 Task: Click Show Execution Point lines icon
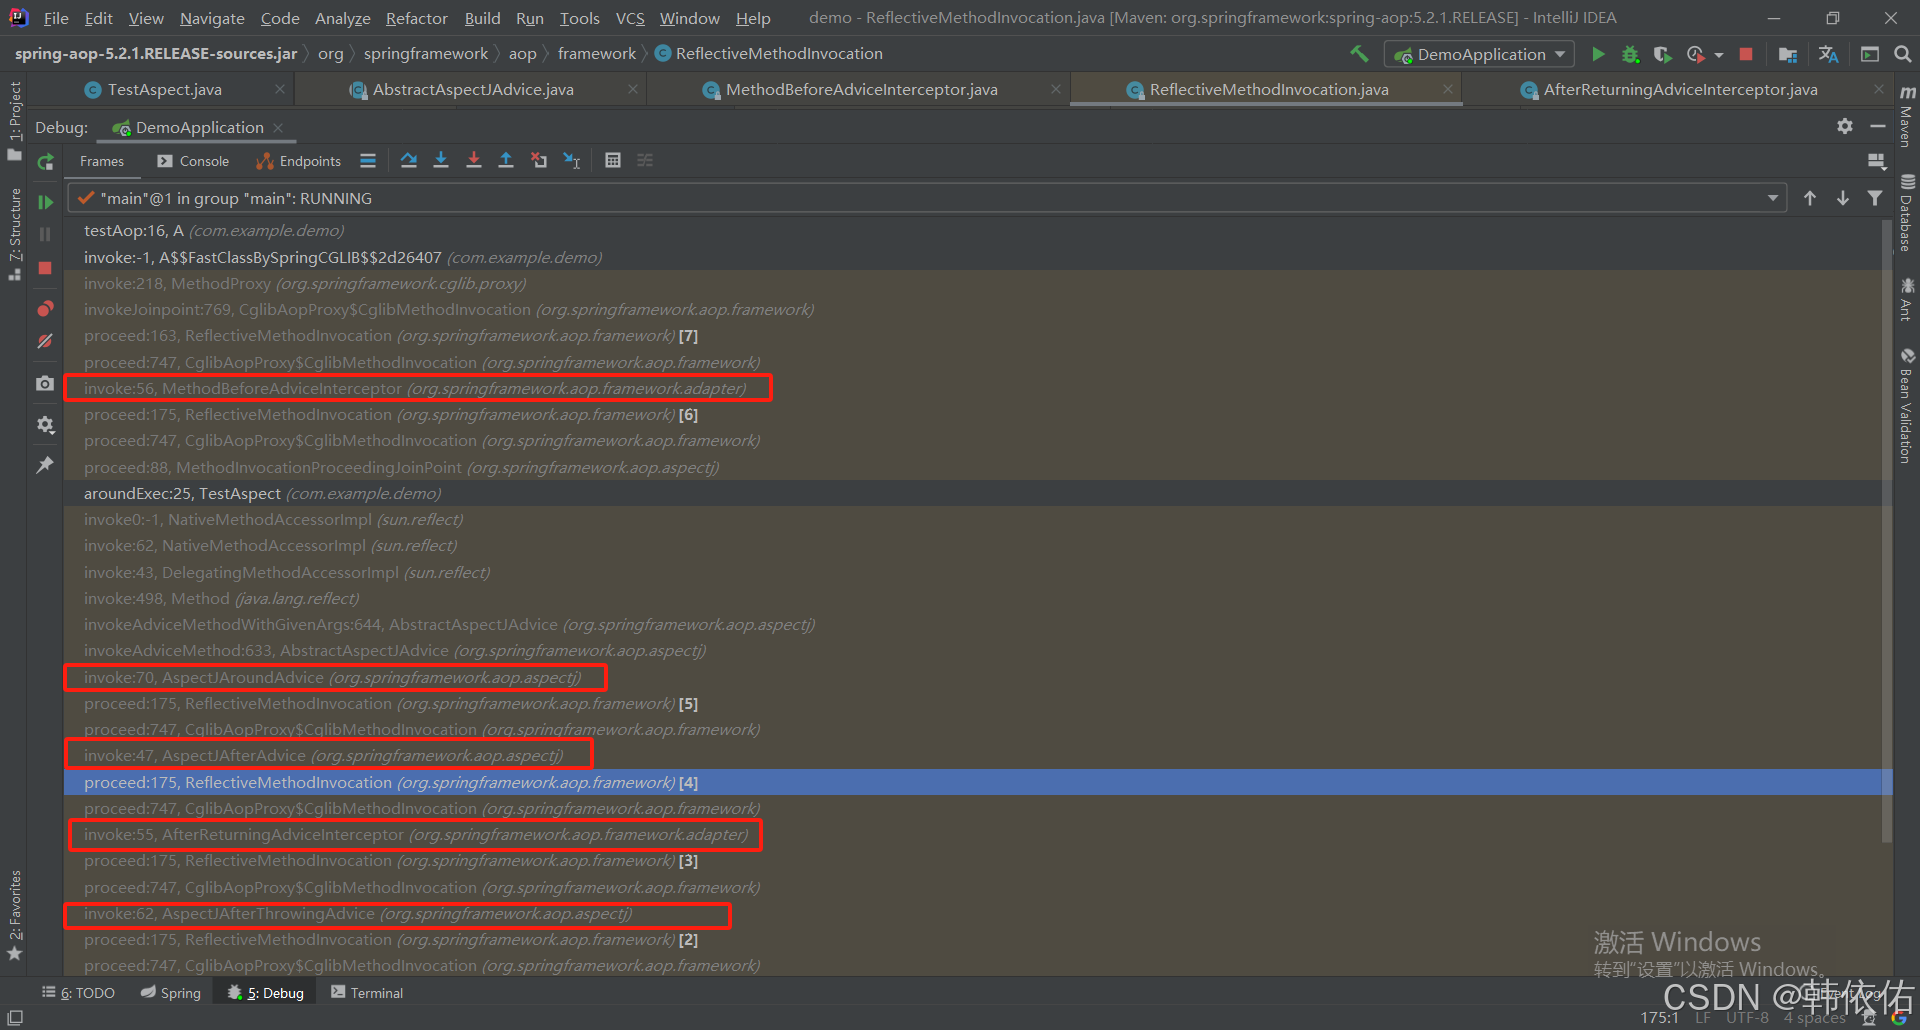click(x=368, y=161)
